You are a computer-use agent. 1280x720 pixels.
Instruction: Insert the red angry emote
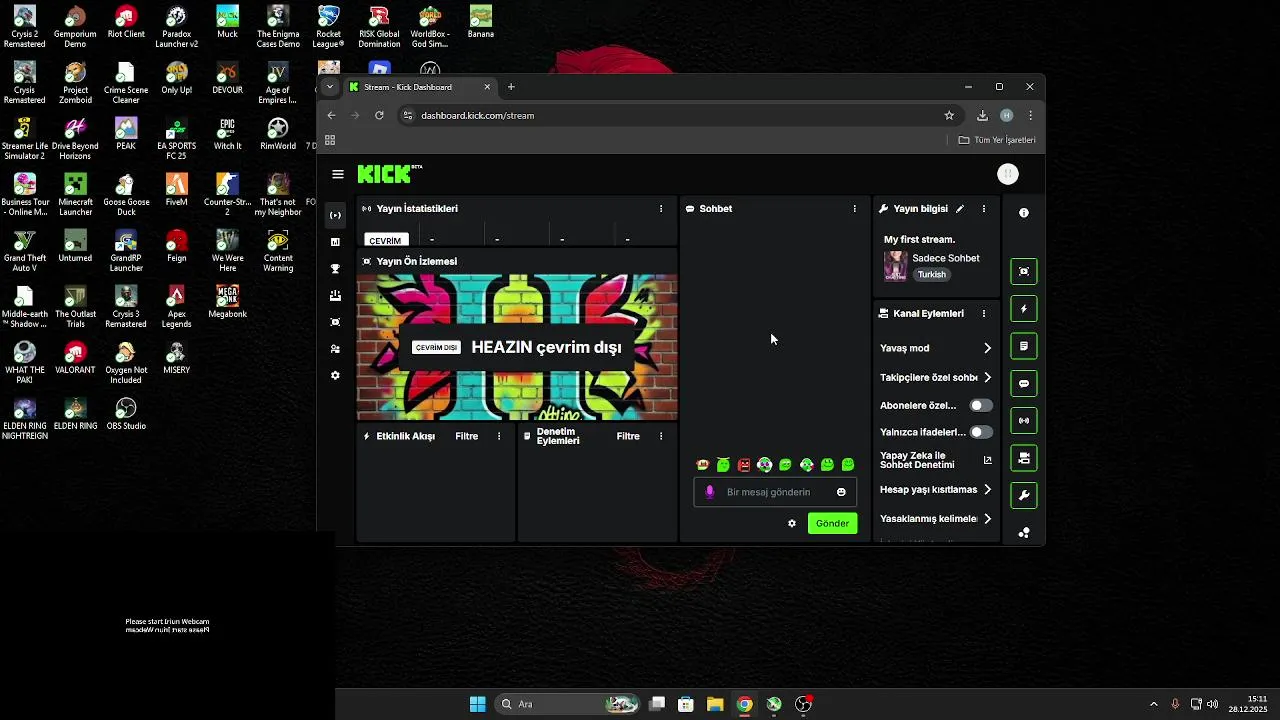[x=744, y=465]
